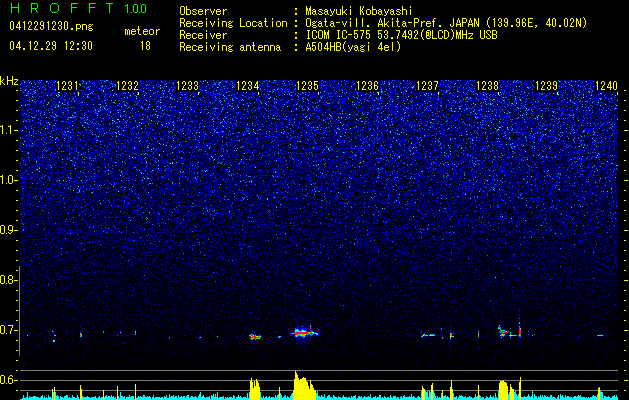Click the 1240 time marker

click(607, 86)
